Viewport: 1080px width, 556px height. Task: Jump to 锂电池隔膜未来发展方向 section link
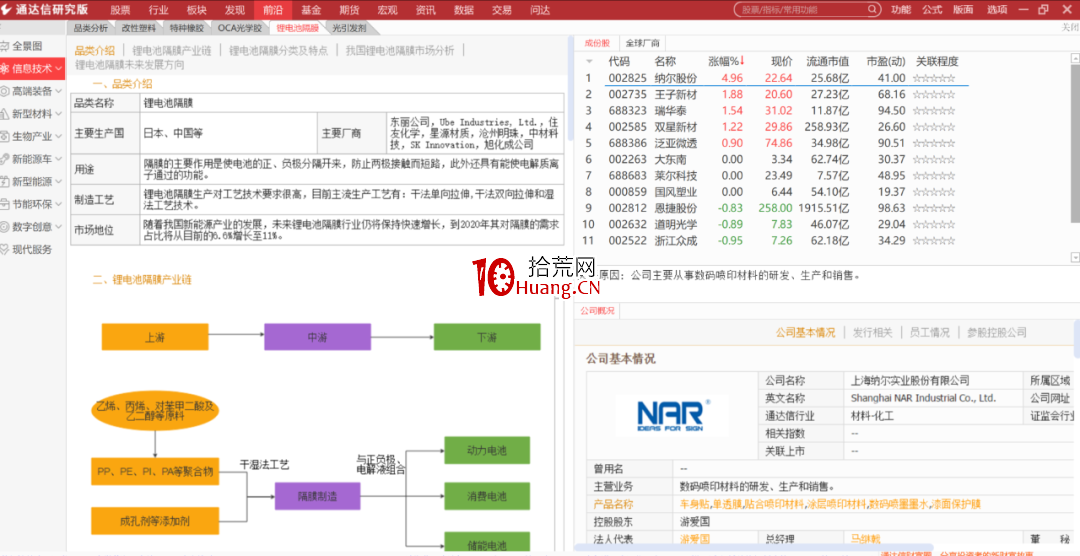(x=129, y=65)
